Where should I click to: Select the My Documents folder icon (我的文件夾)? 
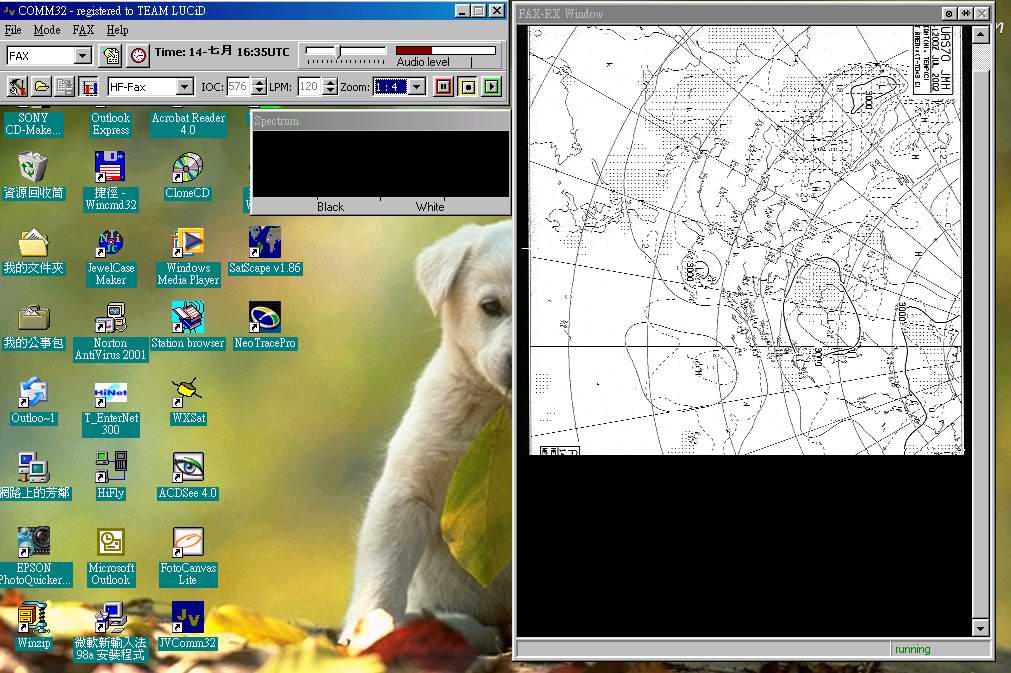click(x=34, y=250)
